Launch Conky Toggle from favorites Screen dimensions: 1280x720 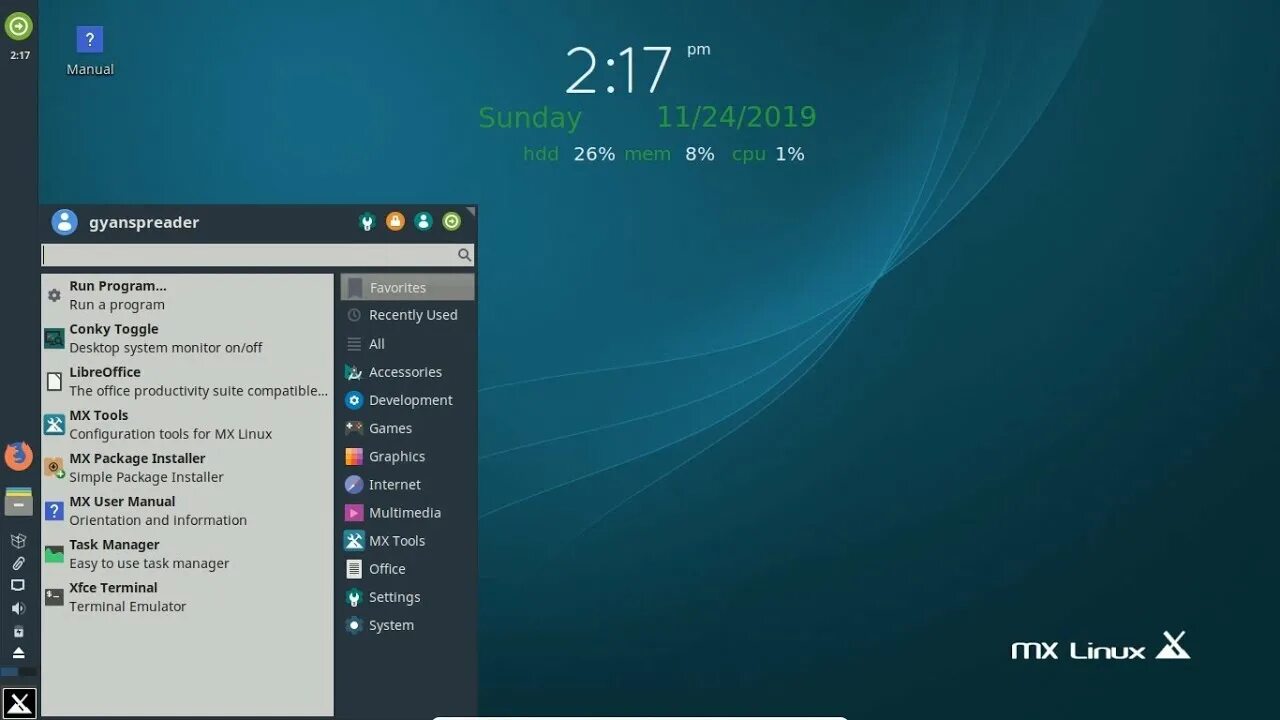187,339
